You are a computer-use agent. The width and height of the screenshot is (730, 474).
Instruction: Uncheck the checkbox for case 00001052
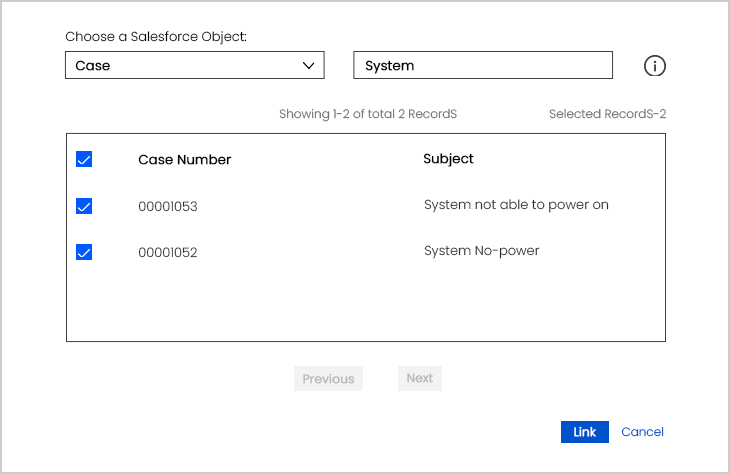(x=84, y=252)
